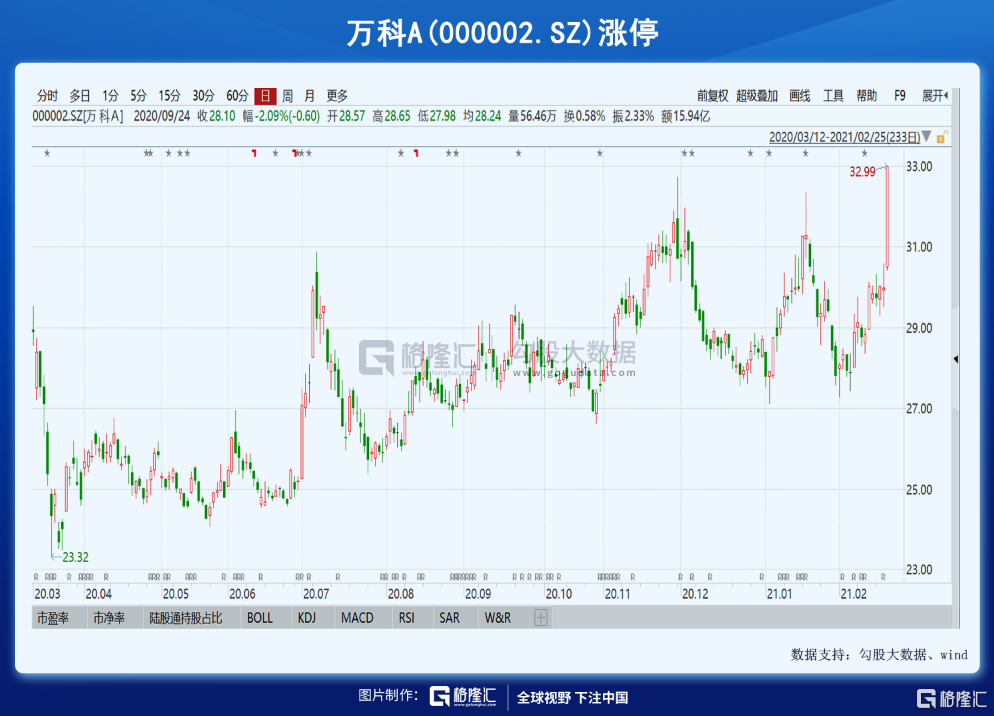This screenshot has width=994, height=716.
Task: Click the volume 量56.46万 value
Action: 532,116
